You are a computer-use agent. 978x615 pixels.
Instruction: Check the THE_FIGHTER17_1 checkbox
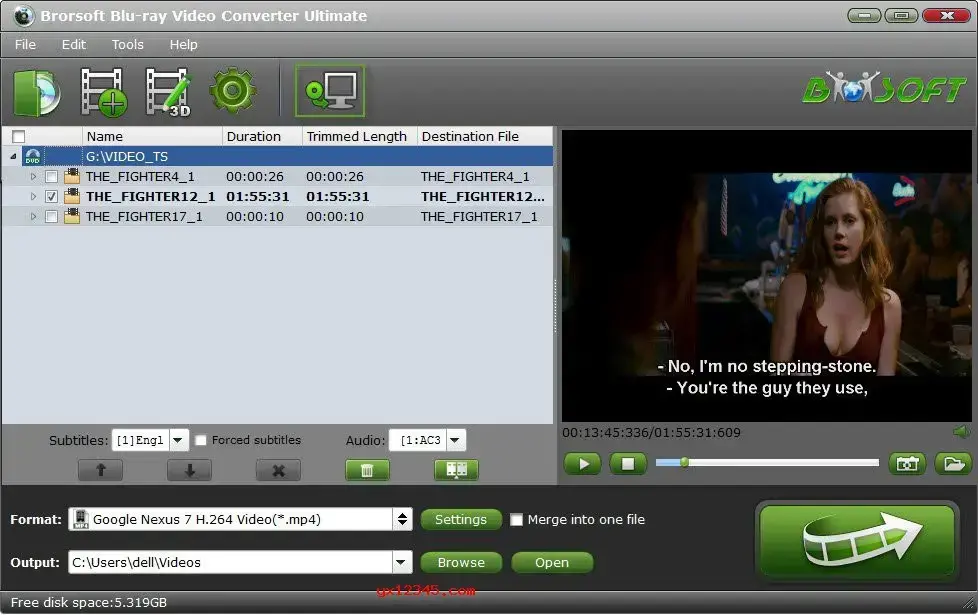[x=52, y=216]
